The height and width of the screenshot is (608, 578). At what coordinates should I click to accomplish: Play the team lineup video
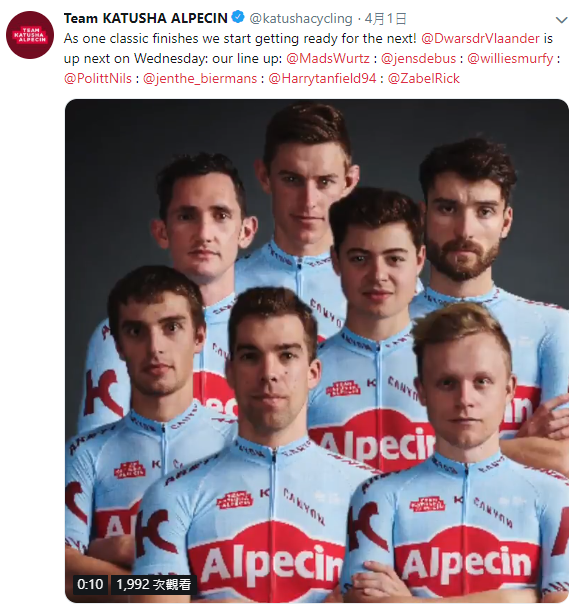point(317,351)
